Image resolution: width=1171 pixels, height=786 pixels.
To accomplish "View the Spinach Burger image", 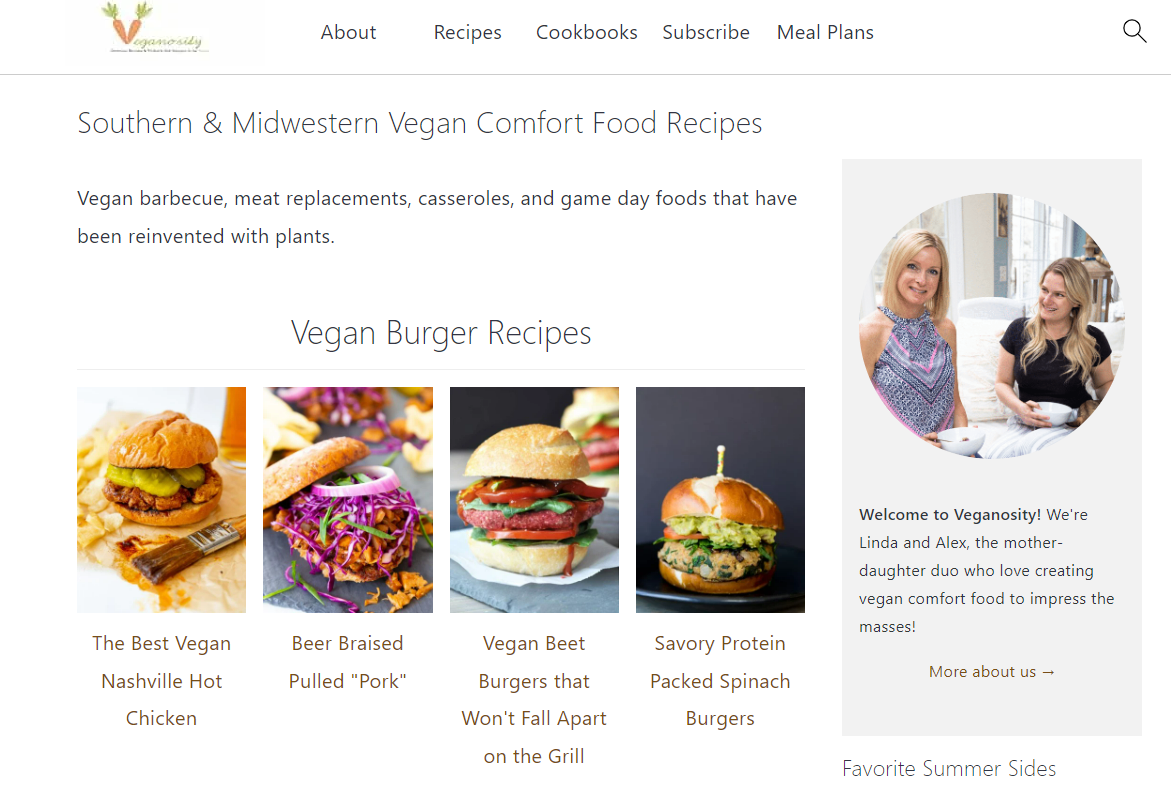I will pos(720,500).
